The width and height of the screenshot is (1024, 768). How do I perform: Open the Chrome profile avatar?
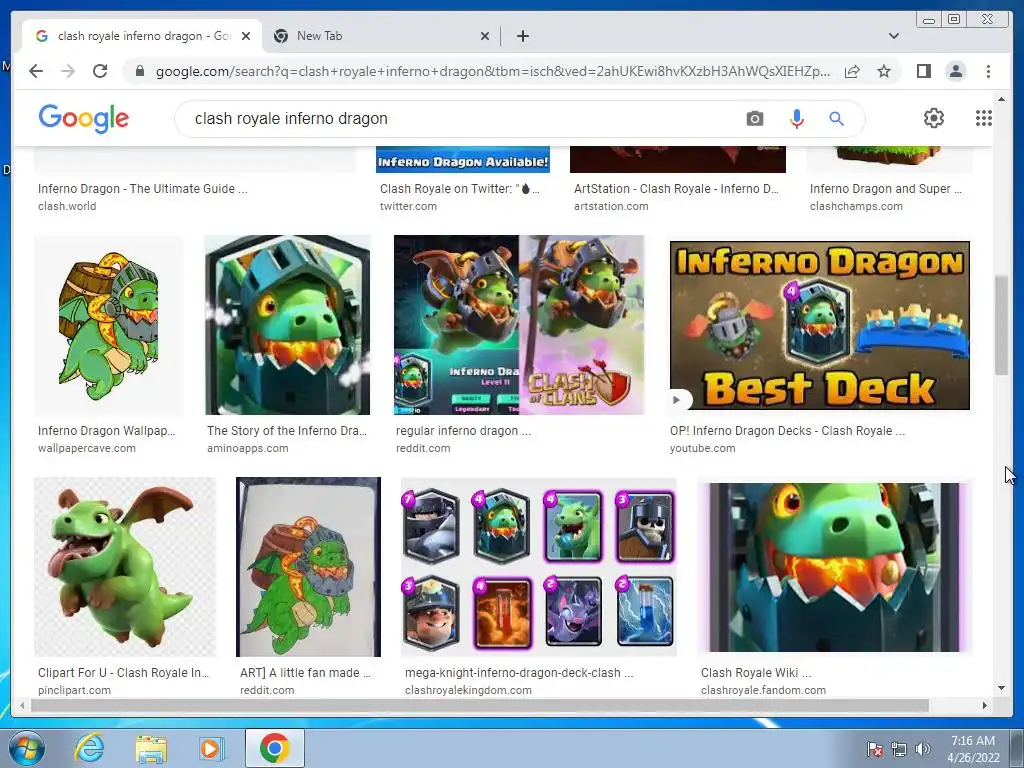955,71
